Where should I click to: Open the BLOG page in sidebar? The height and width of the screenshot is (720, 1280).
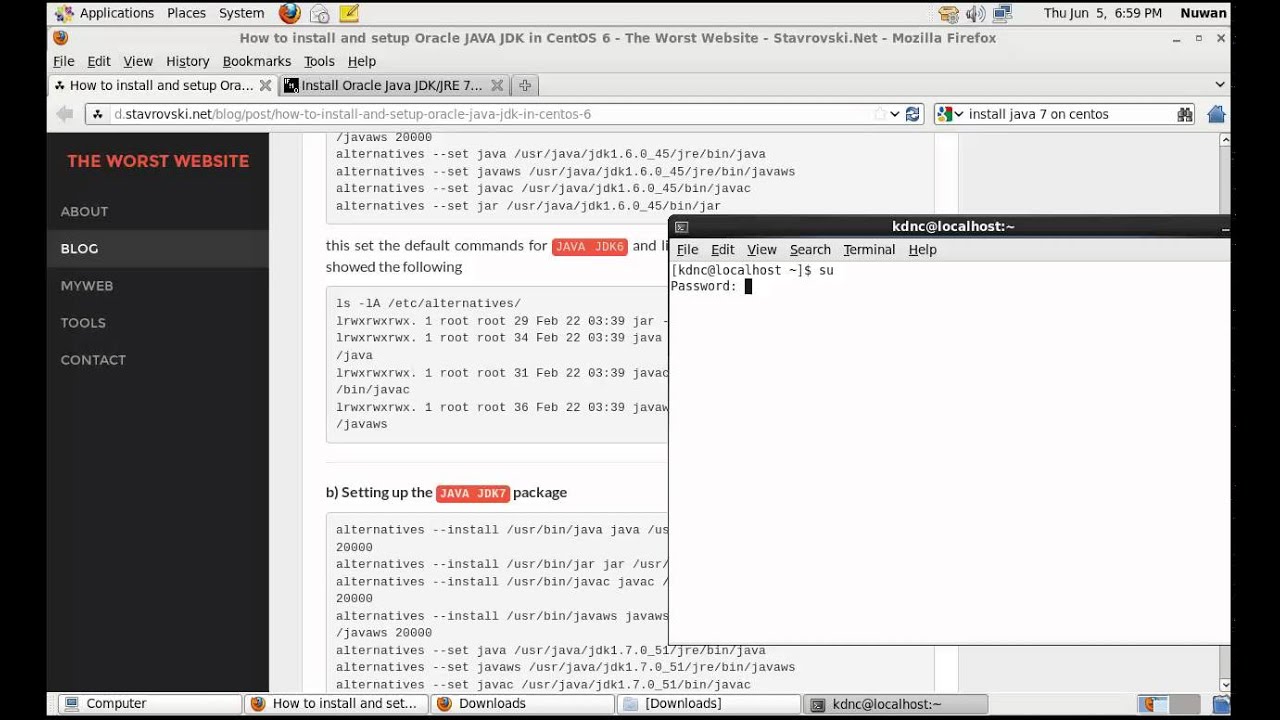(x=79, y=248)
